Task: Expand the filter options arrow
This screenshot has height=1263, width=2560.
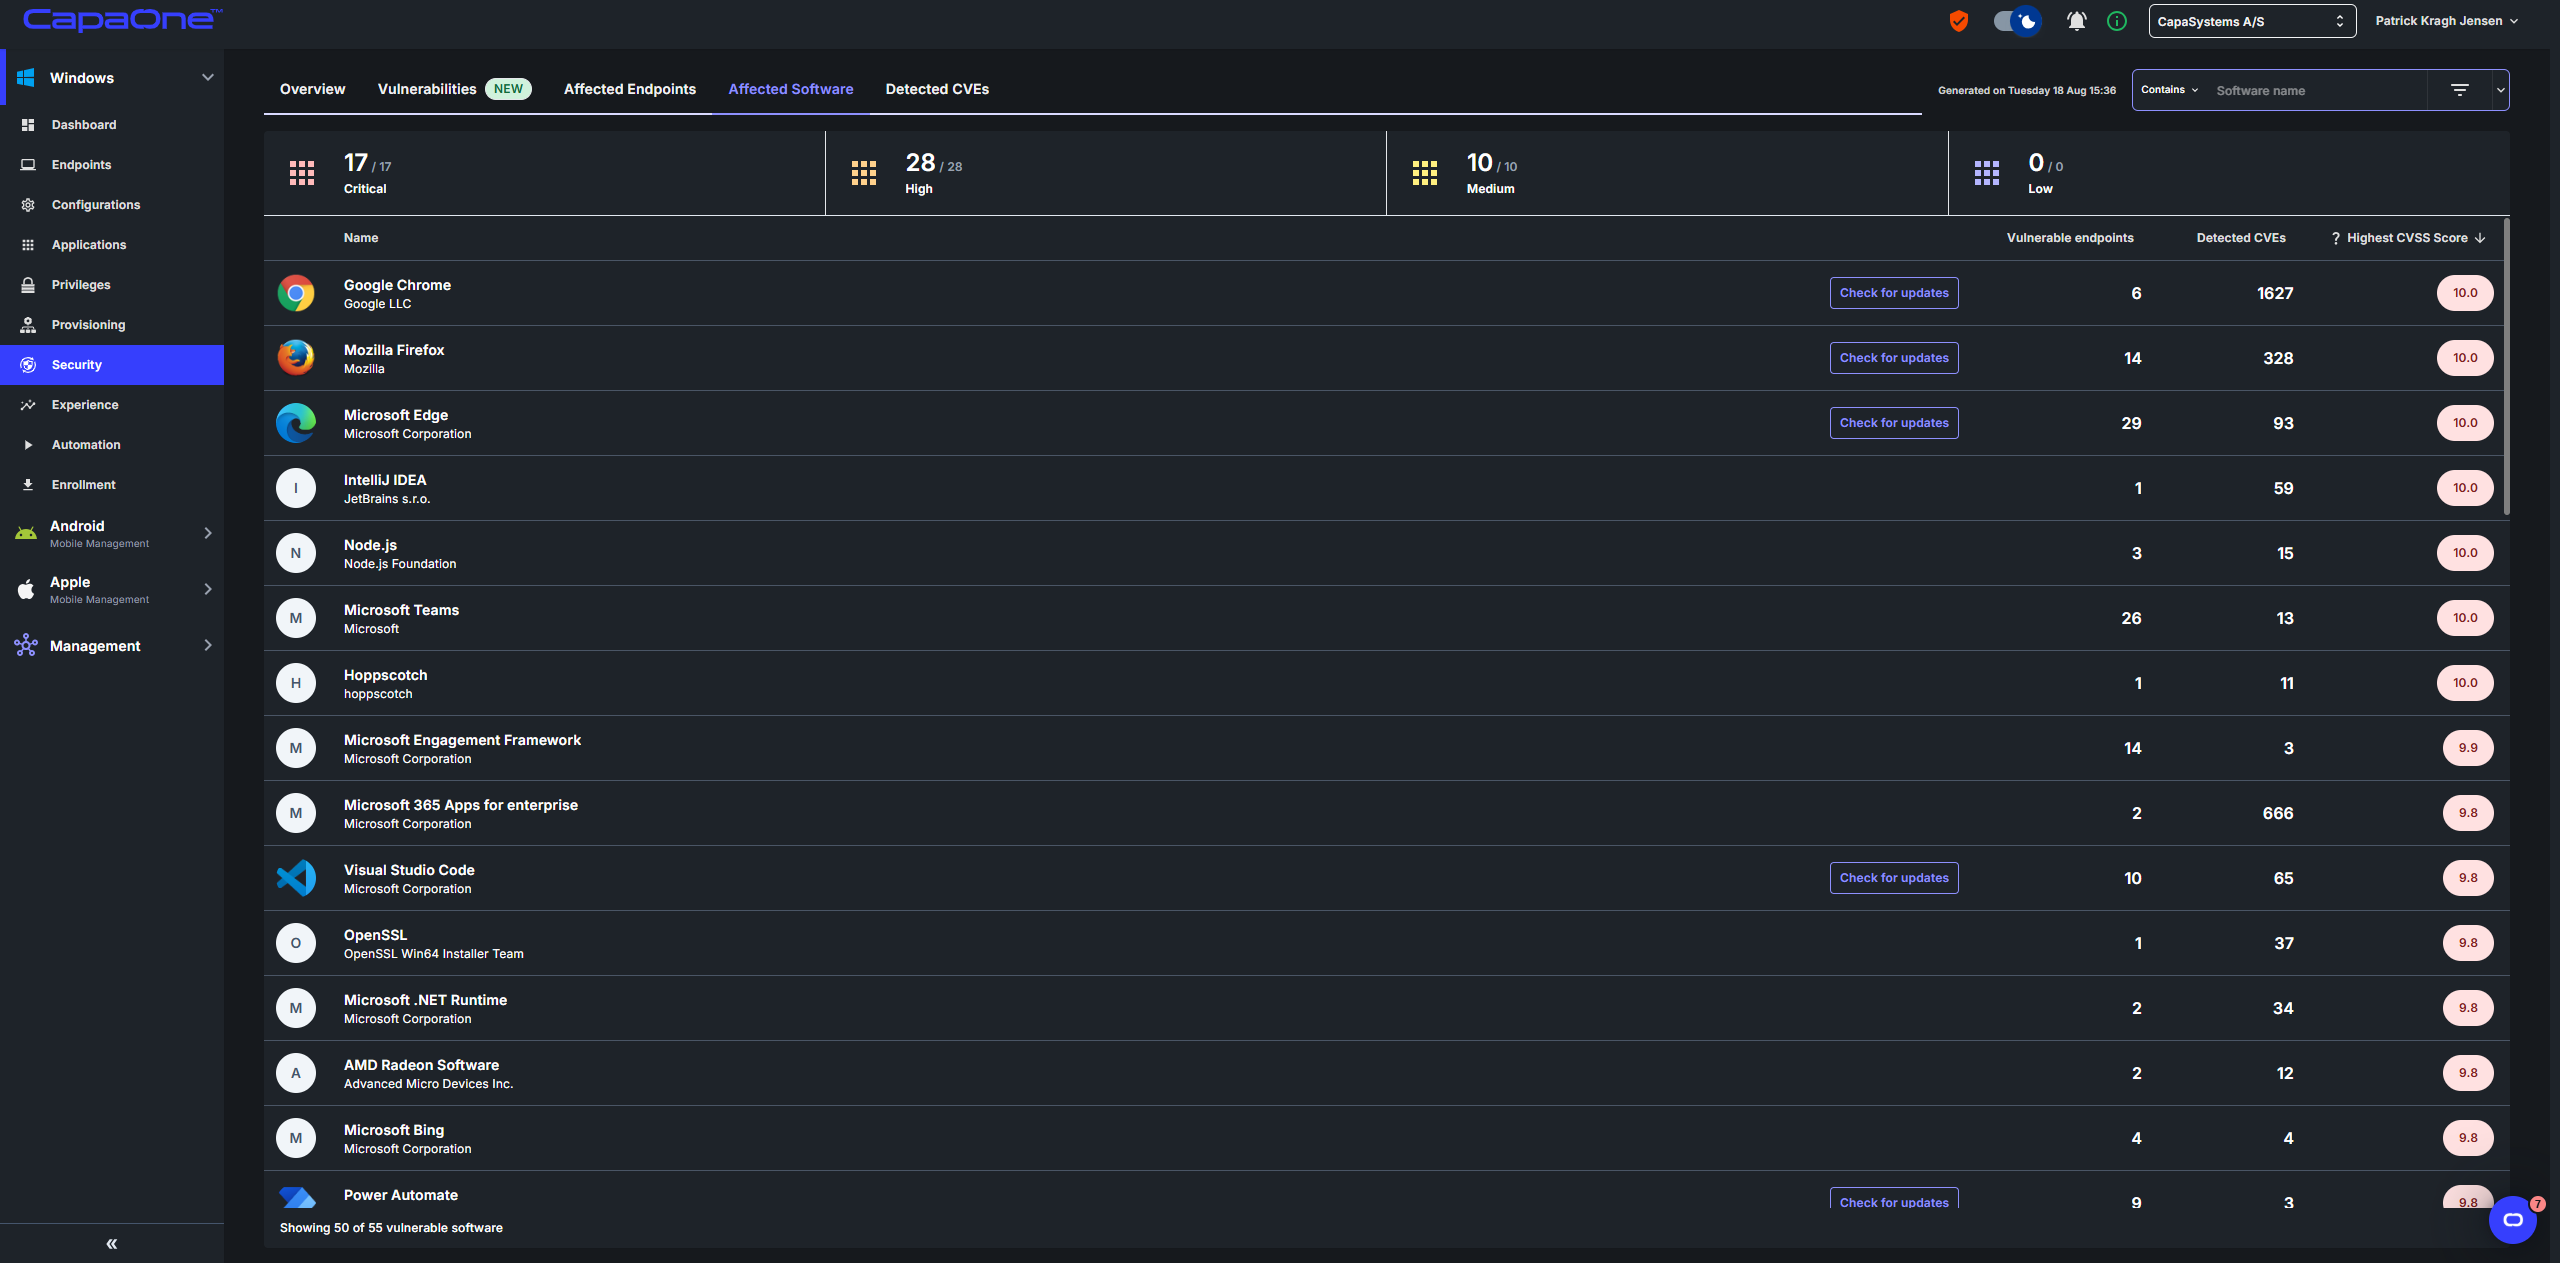Action: (x=2500, y=90)
